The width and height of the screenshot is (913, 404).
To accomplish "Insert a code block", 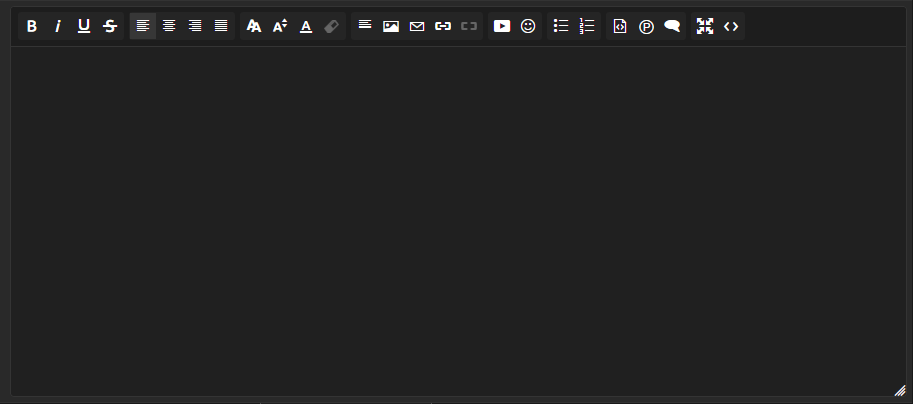I will pos(620,26).
